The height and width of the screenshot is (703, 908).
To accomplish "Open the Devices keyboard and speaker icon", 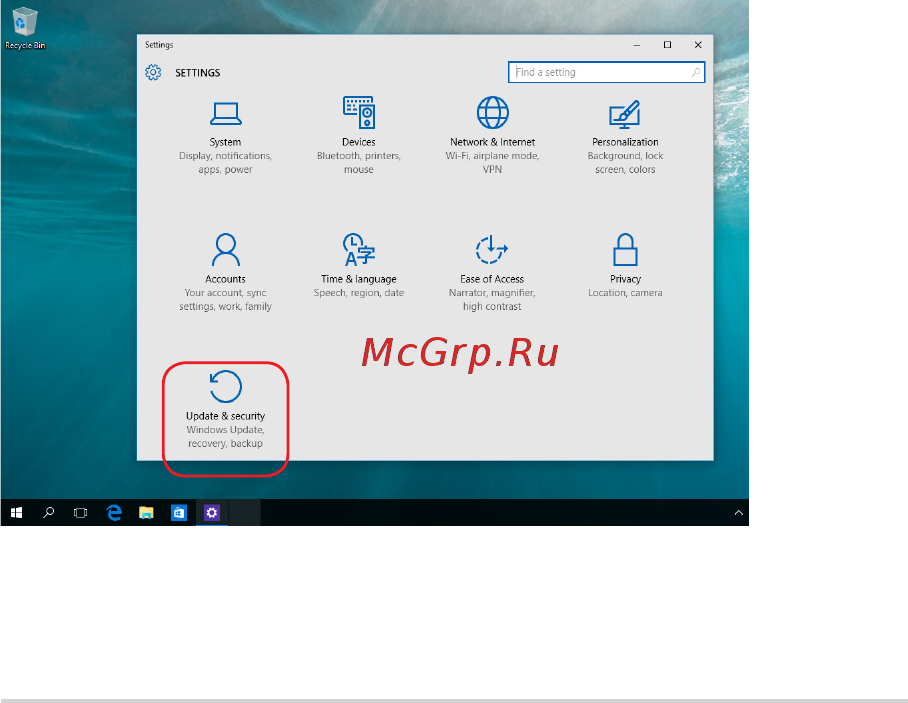I will pos(358,112).
